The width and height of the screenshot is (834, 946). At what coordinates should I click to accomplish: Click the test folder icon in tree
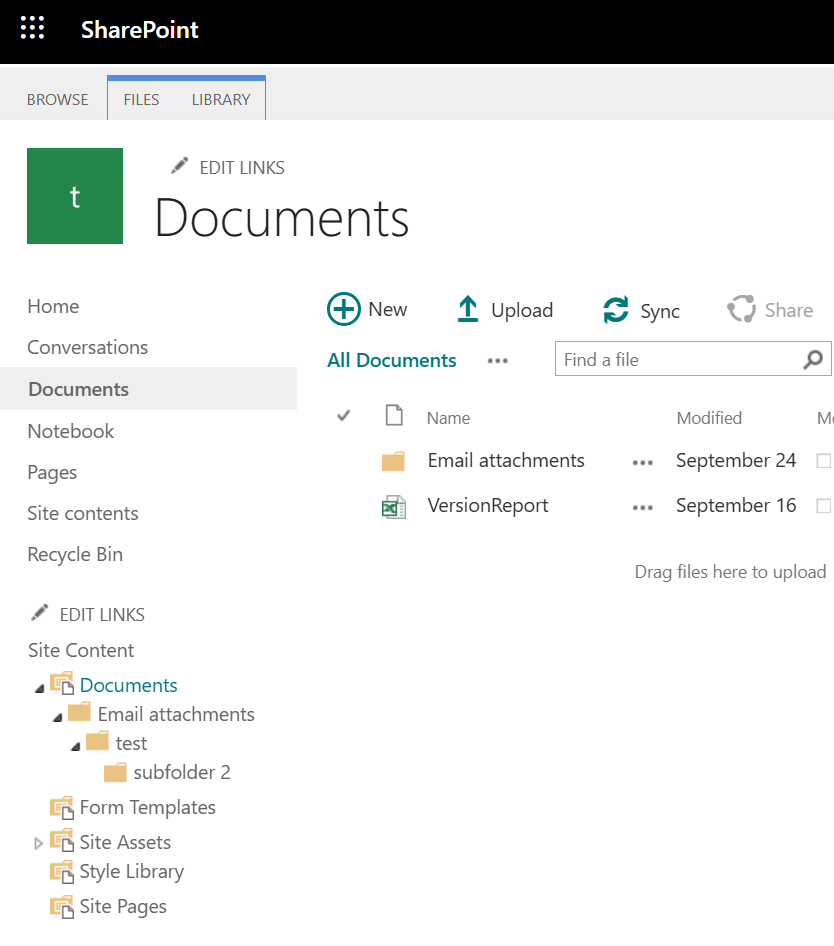click(x=97, y=741)
